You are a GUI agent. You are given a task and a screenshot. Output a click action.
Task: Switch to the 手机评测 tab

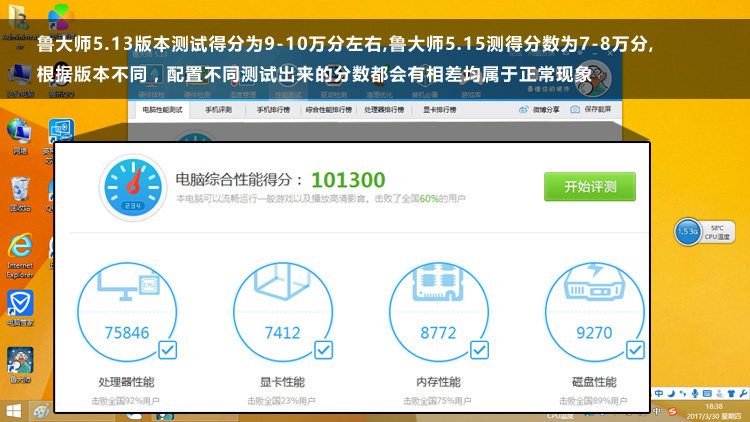(218, 110)
